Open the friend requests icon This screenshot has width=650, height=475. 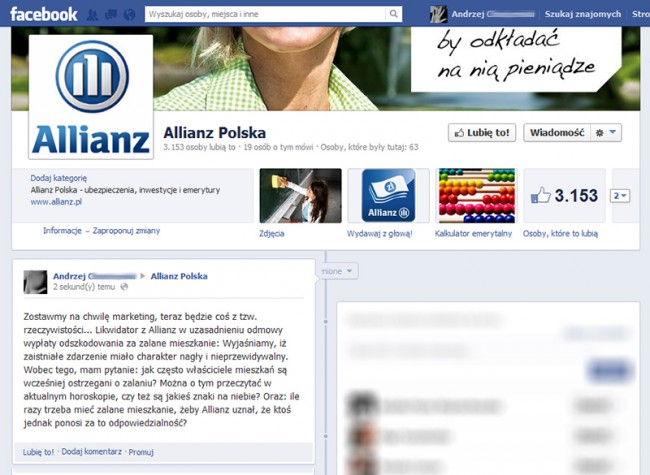(x=92, y=15)
